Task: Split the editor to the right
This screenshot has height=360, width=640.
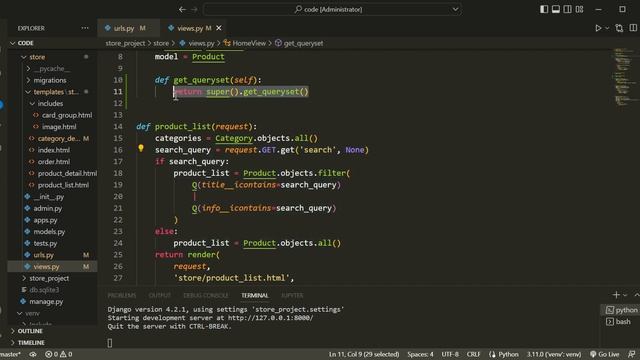Action: pos(633,28)
